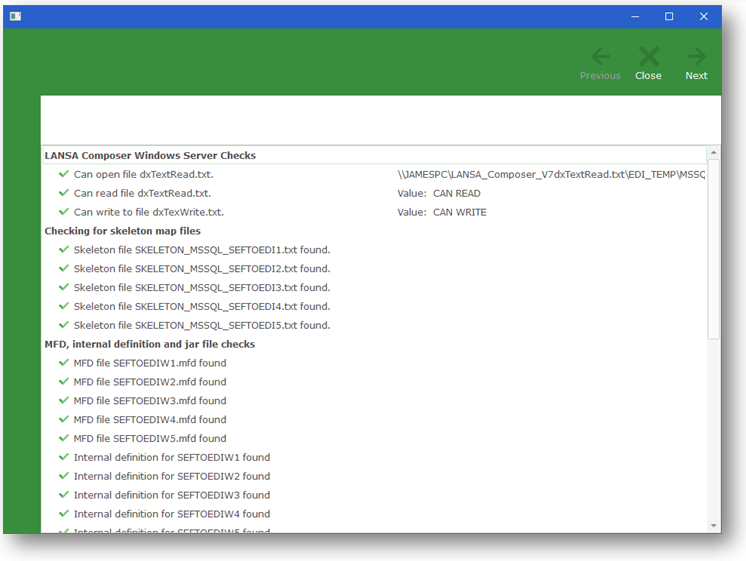This screenshot has height=561, width=746.
Task: Click checkmark beside SKELETON_MSSQL_SEFTOEDI1.txt
Action: tap(64, 249)
